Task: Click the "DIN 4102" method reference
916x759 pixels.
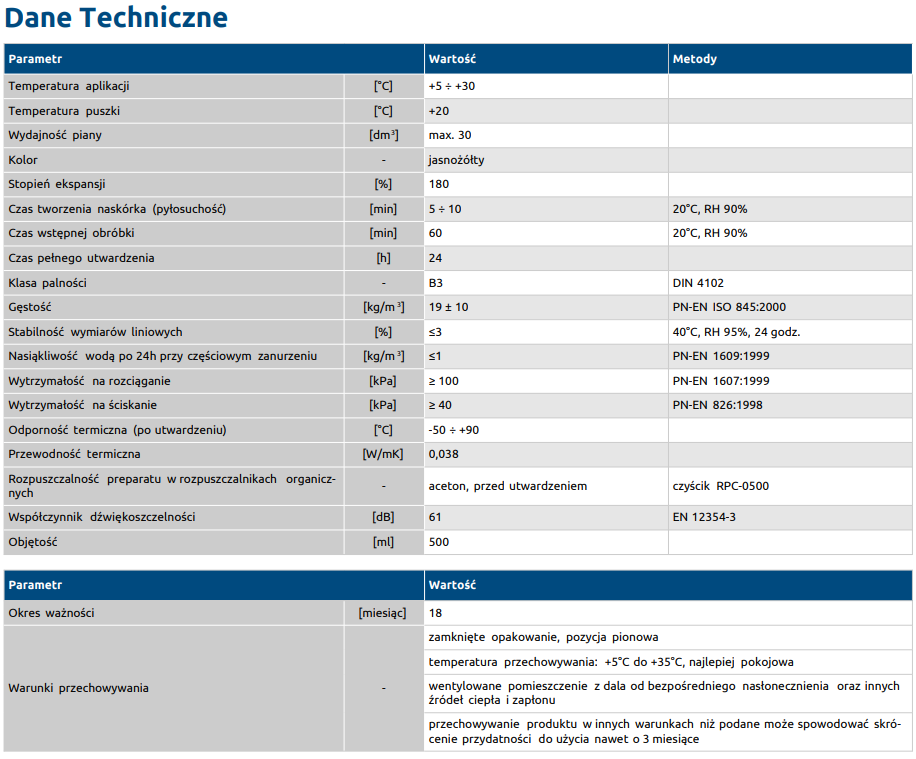Action: tap(698, 283)
